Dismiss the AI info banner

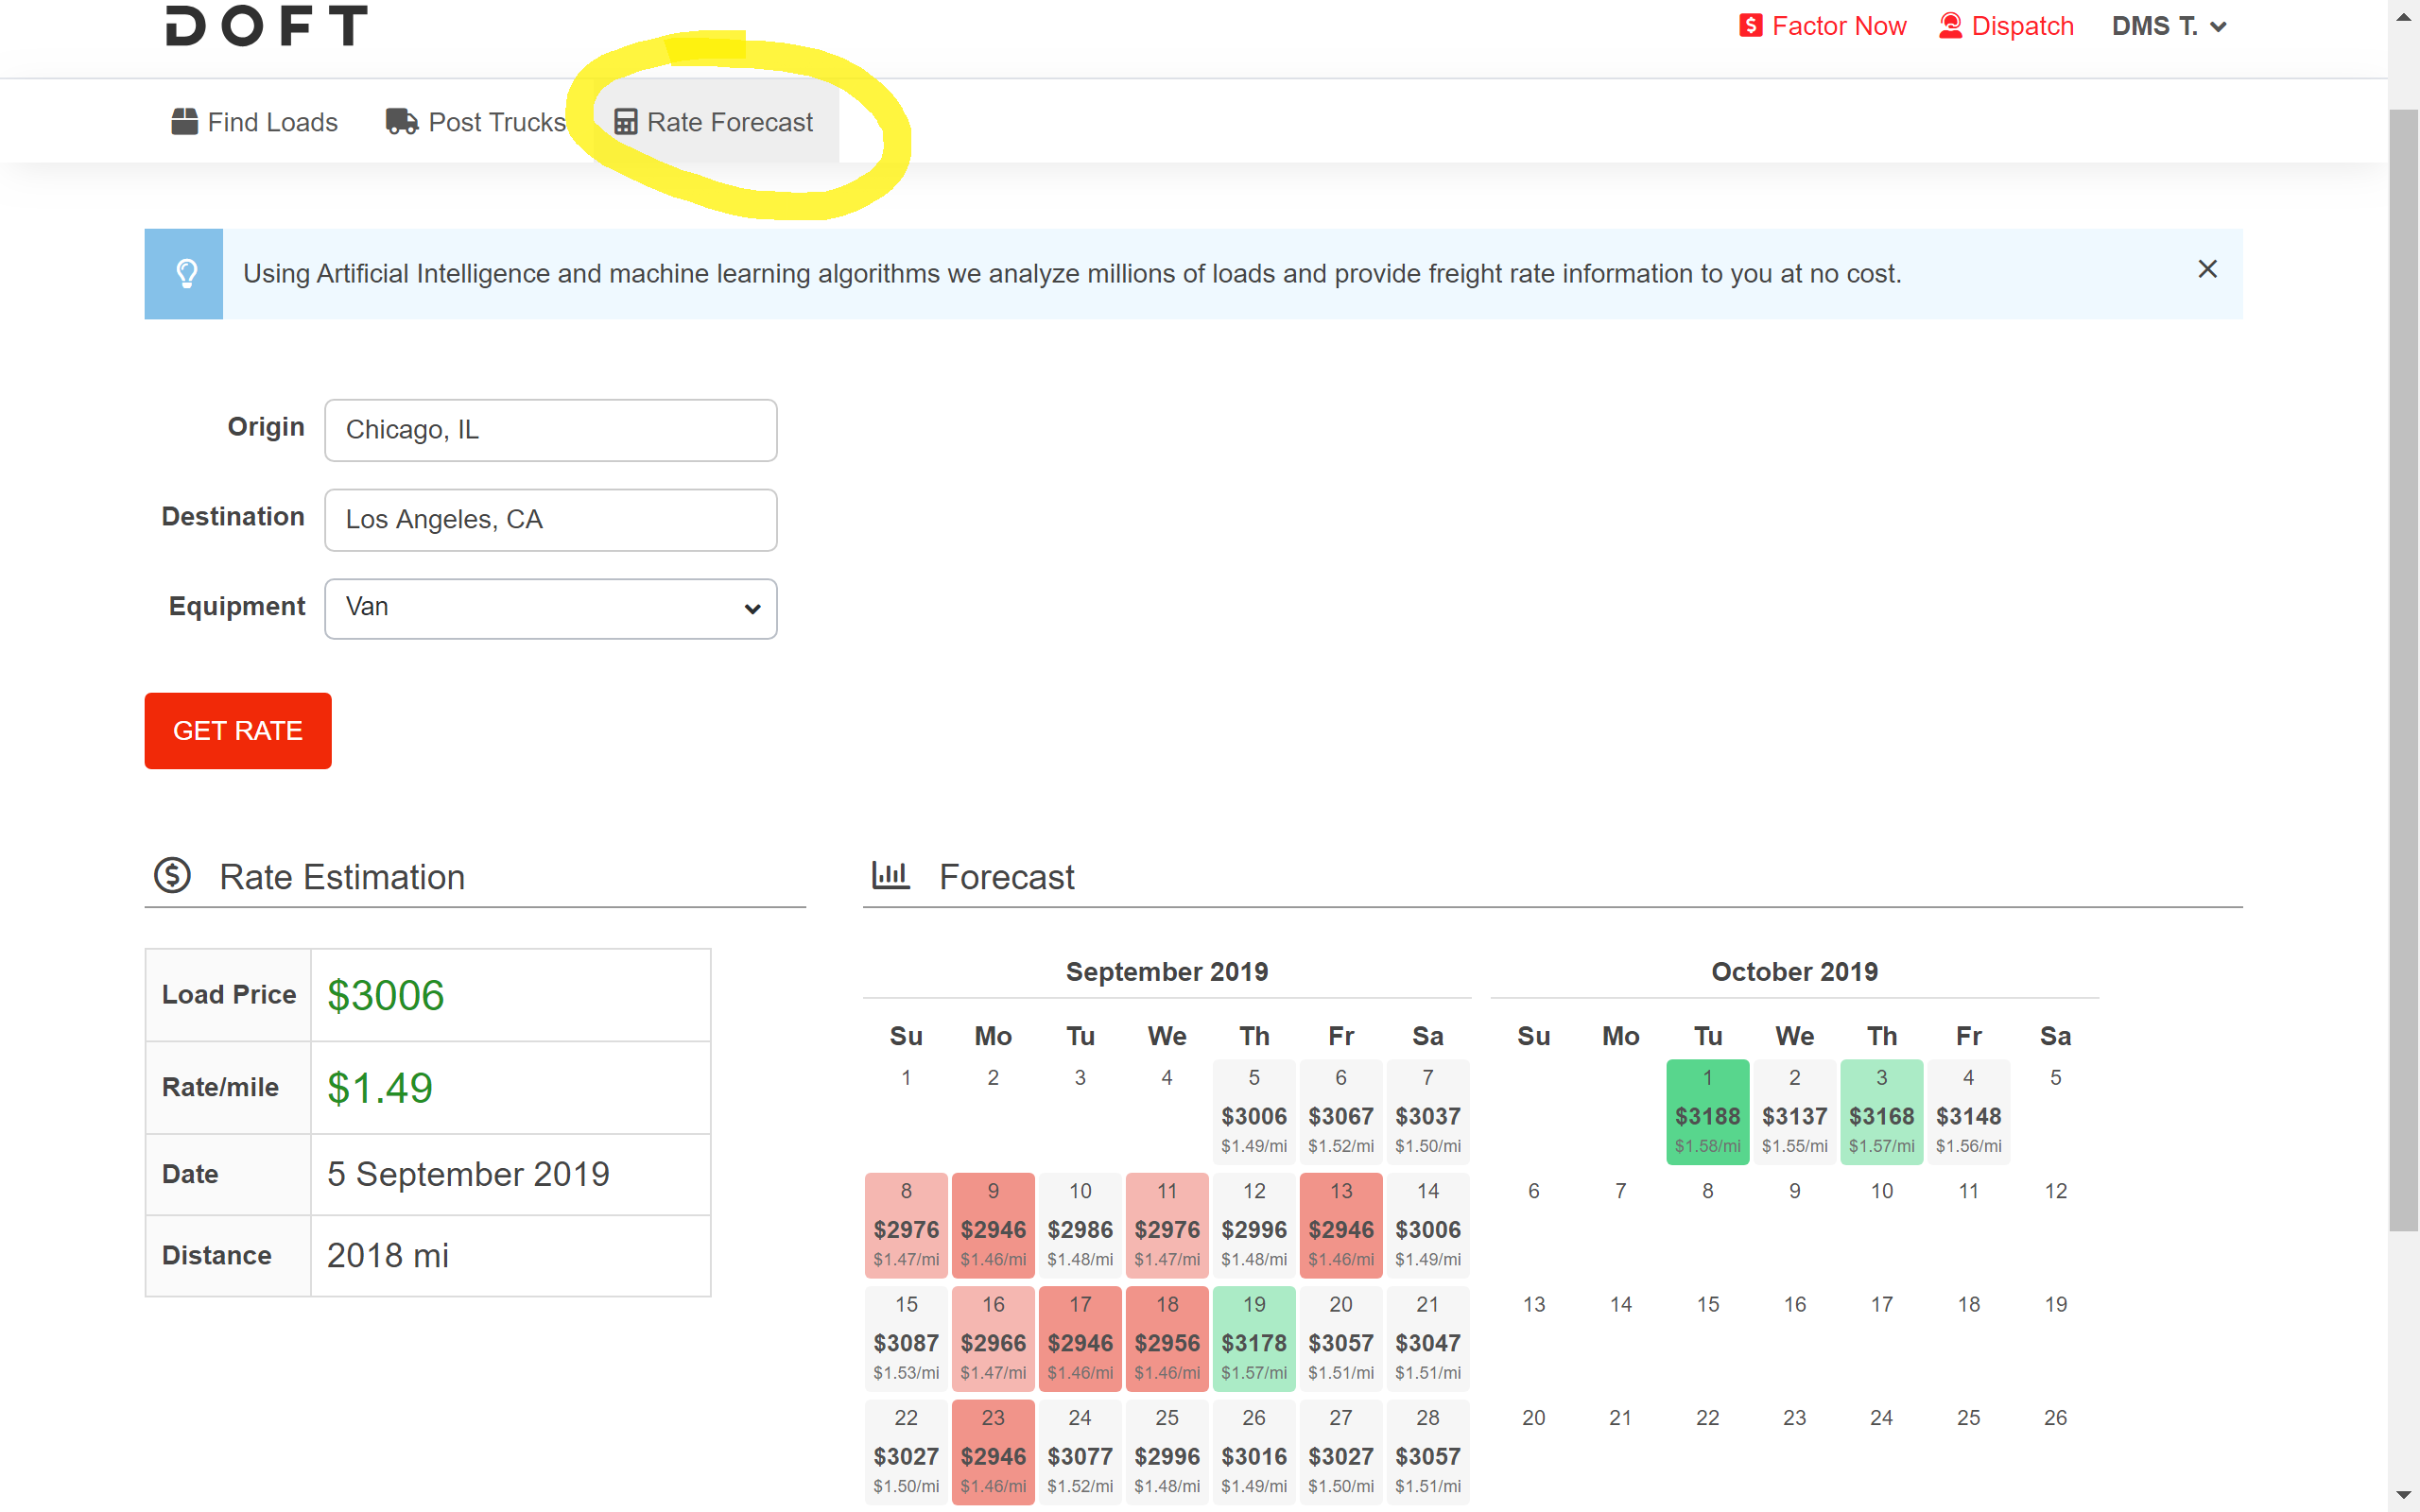click(2207, 269)
